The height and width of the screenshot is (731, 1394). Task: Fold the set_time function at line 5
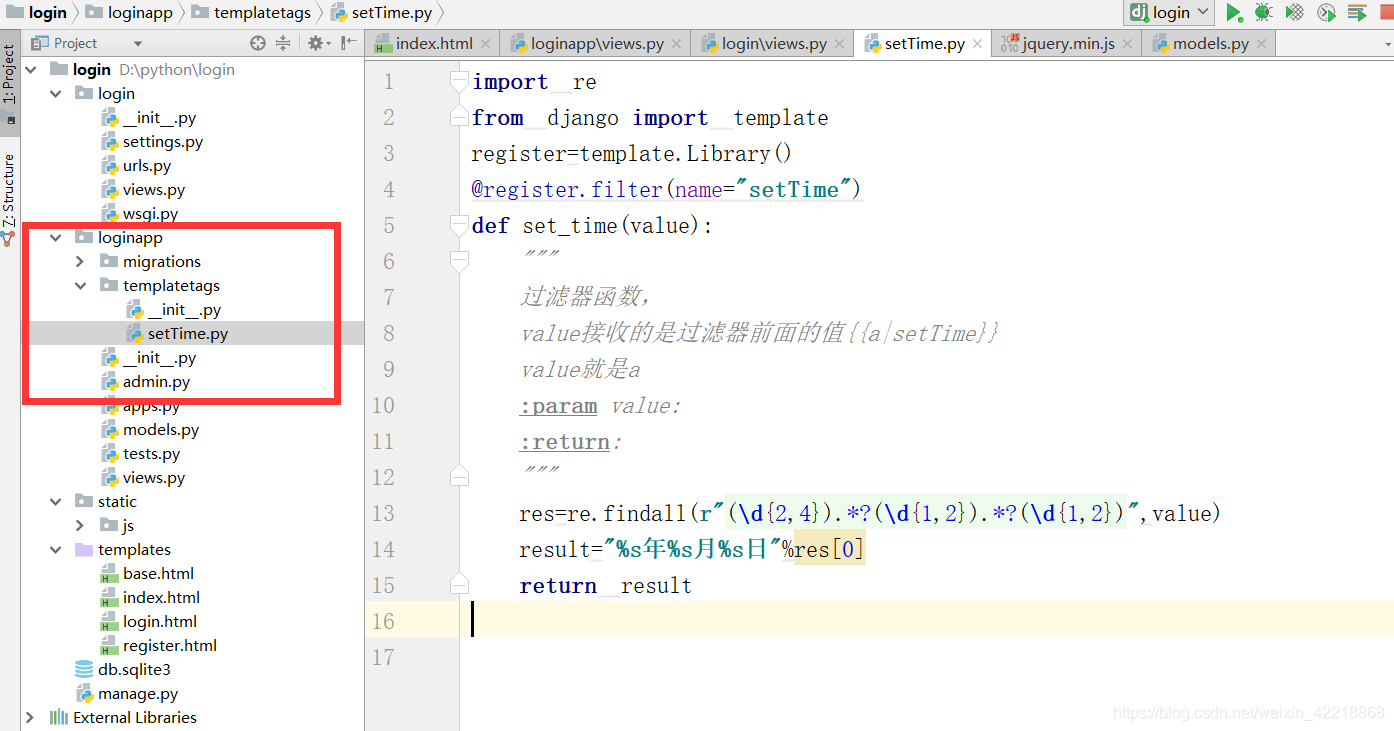point(459,225)
